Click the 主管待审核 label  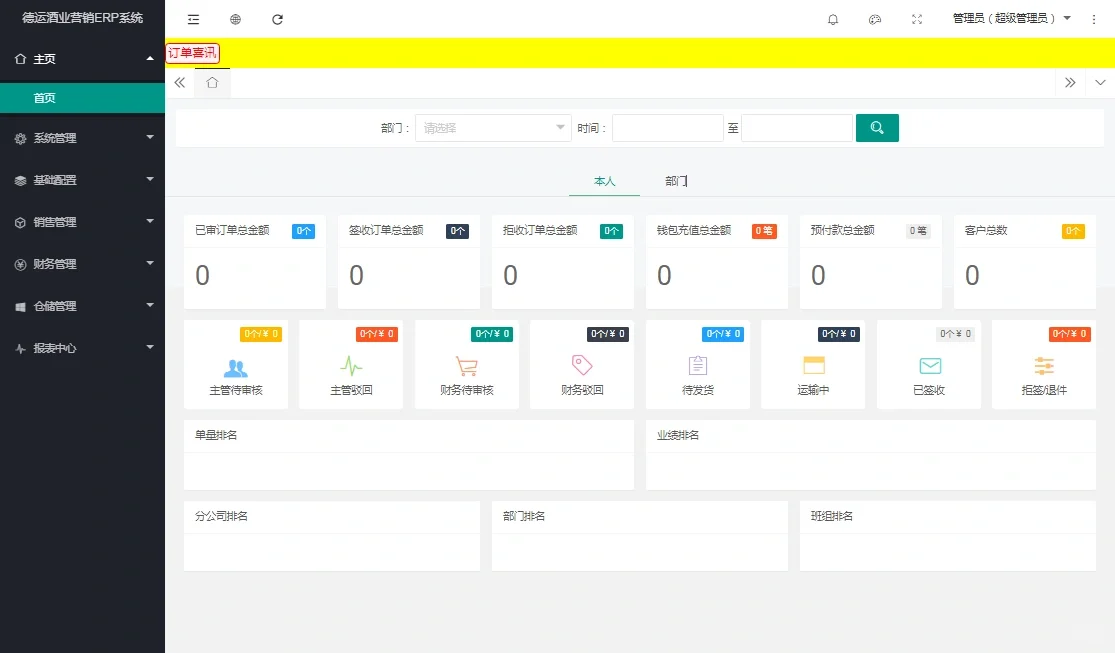pyautogui.click(x=236, y=391)
